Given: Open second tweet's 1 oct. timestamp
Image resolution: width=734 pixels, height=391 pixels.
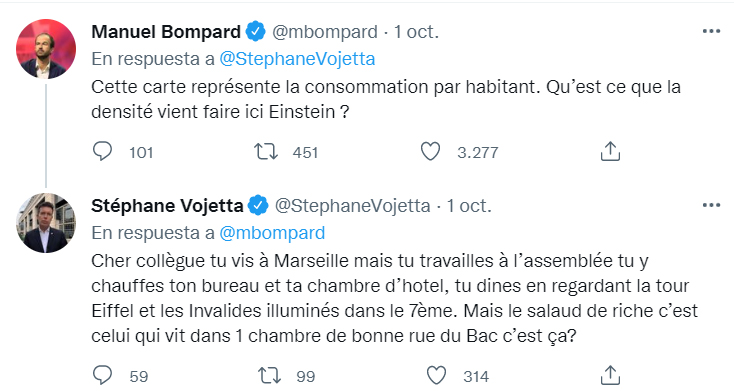Looking at the screenshot, I should [469, 206].
